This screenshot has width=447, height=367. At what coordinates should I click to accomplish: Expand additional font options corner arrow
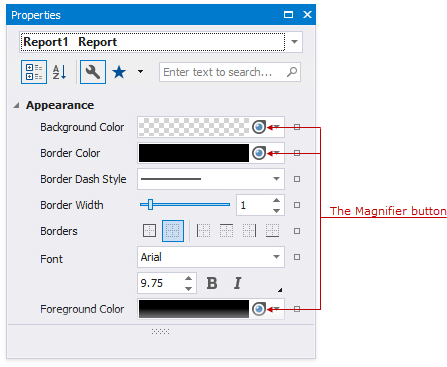(x=280, y=290)
